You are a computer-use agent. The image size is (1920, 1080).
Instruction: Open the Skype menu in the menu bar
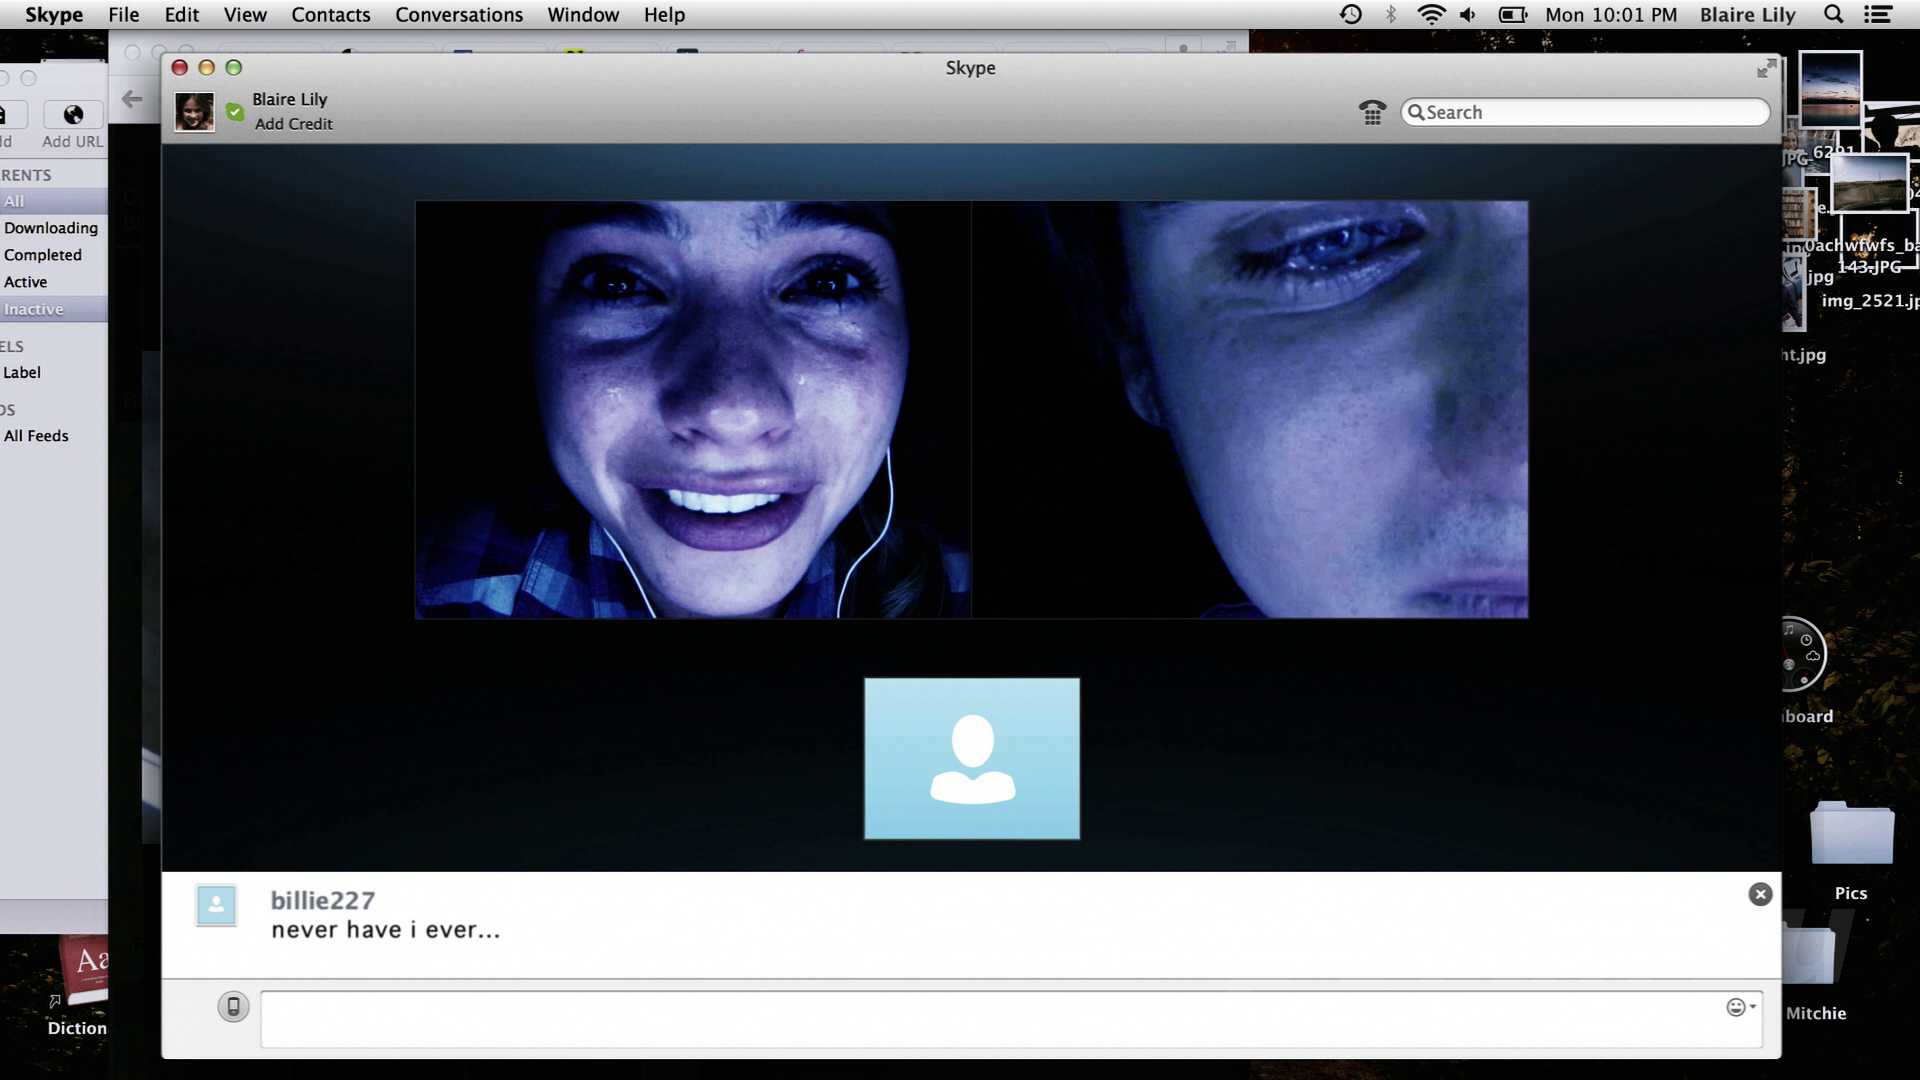coord(54,15)
